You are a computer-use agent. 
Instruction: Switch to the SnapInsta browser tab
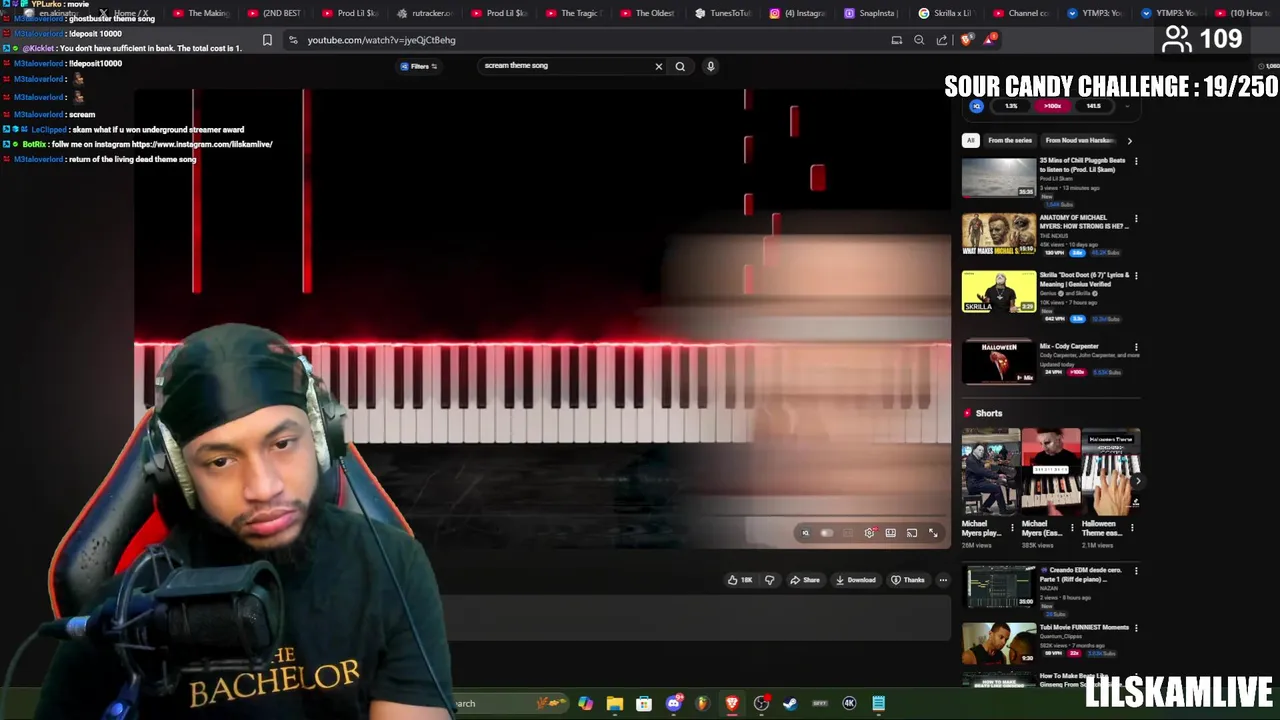pos(872,13)
